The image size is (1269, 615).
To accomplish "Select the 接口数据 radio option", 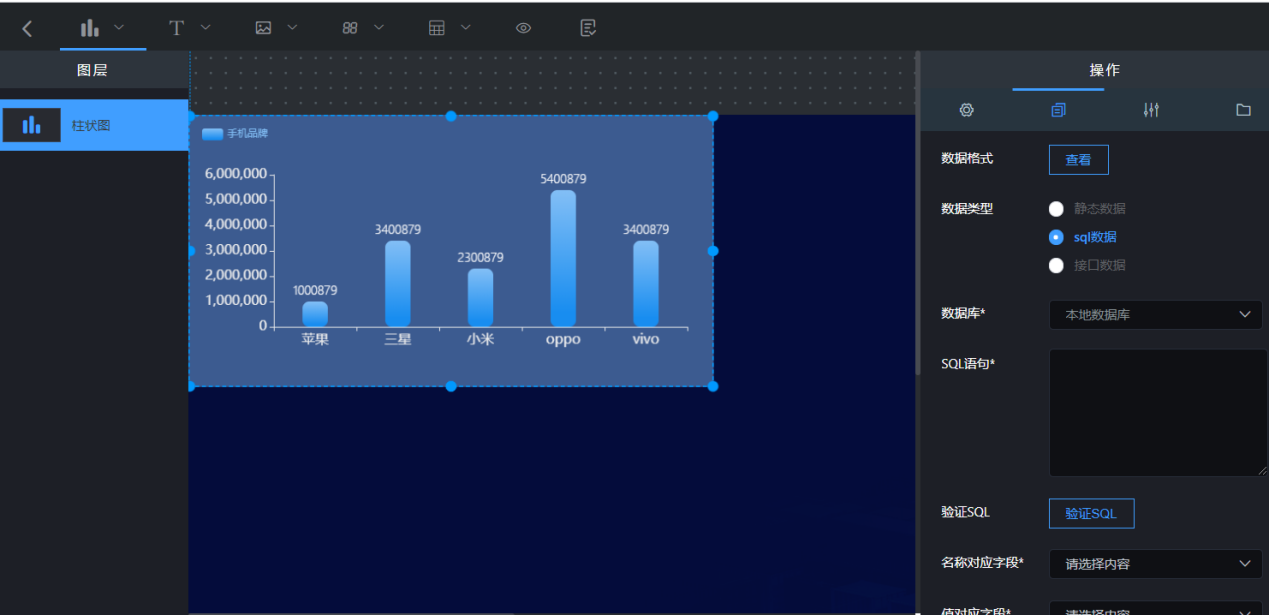I will [1056, 265].
